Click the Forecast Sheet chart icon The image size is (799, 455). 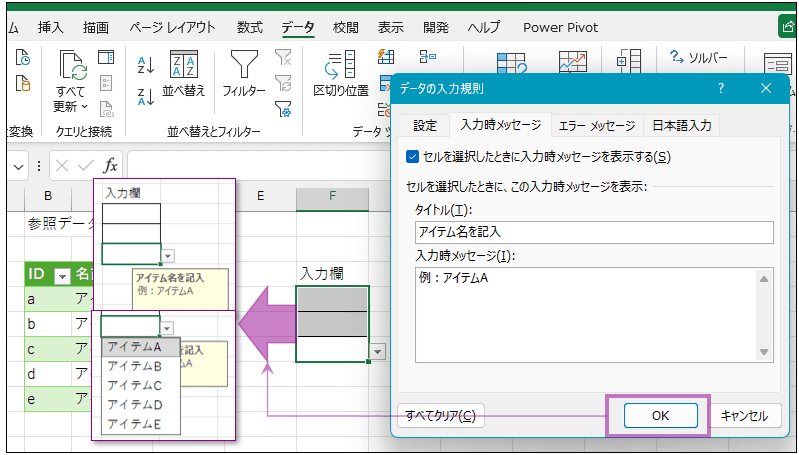(573, 63)
